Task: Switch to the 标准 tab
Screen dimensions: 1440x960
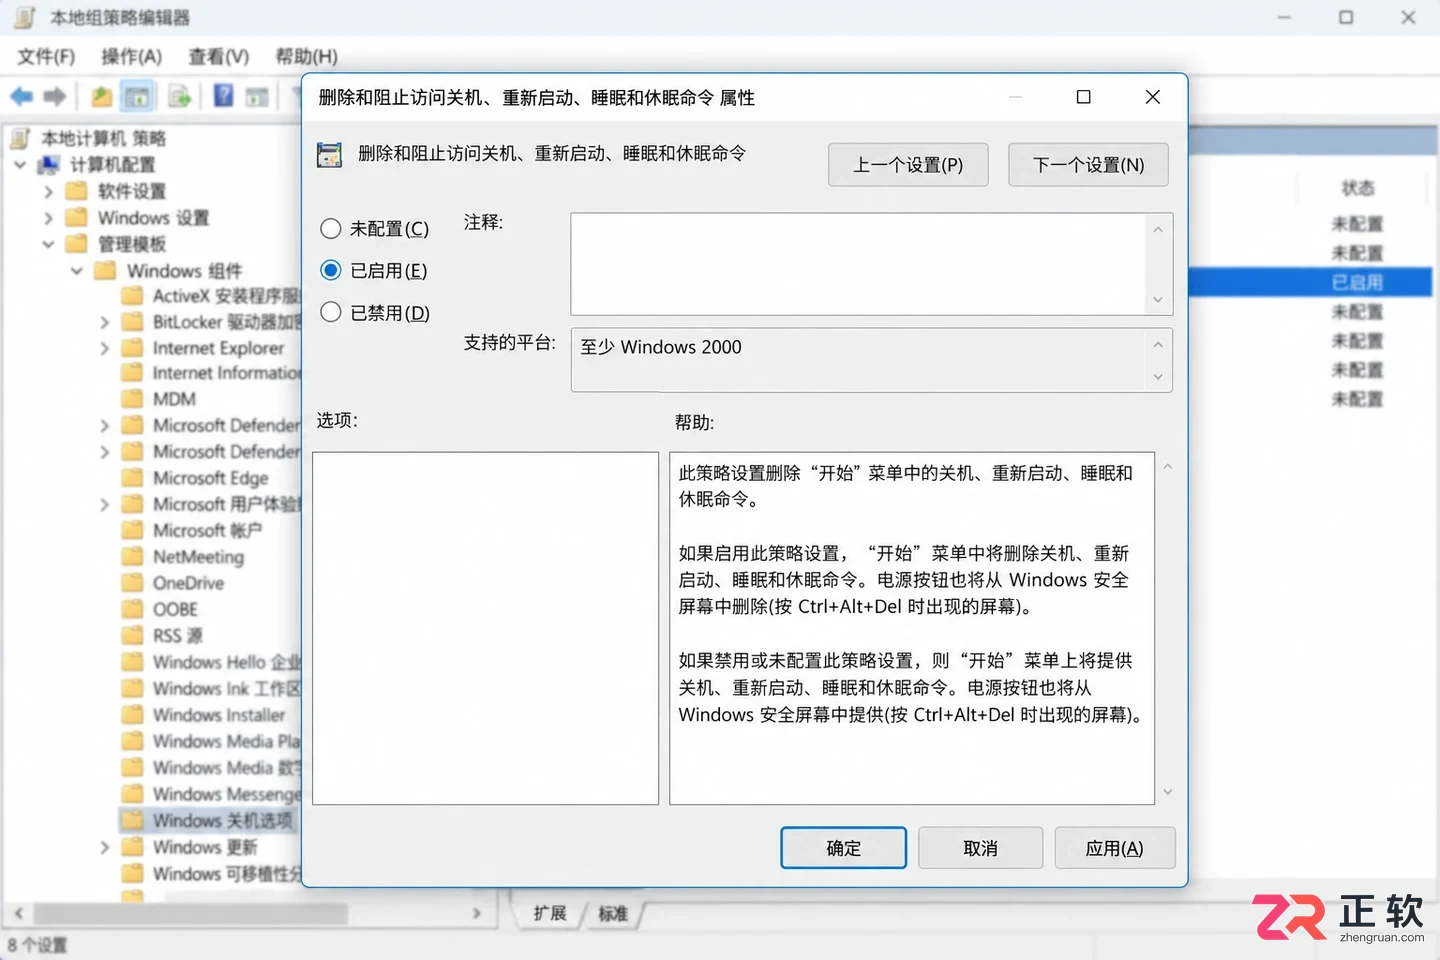Action: pos(613,913)
